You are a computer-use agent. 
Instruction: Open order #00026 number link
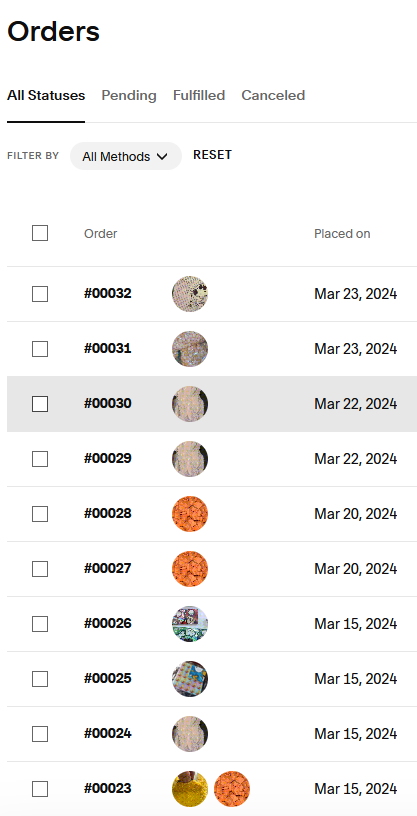[108, 623]
